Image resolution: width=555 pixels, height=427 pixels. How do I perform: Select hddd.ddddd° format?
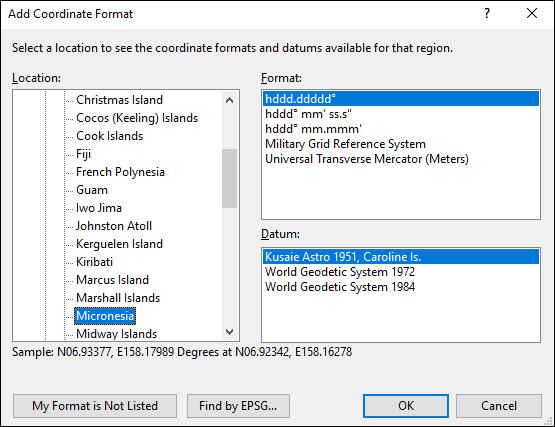coord(401,99)
